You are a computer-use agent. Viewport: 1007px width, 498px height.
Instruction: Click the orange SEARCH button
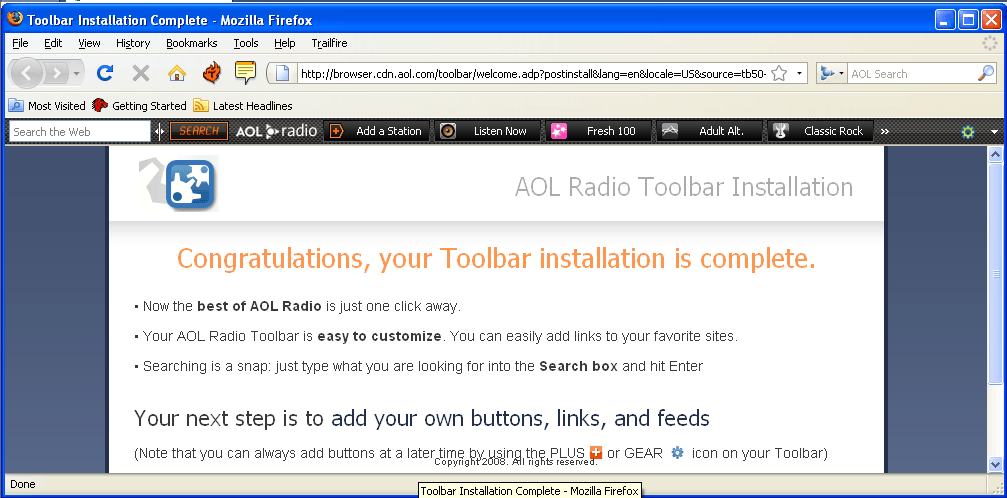coord(199,131)
